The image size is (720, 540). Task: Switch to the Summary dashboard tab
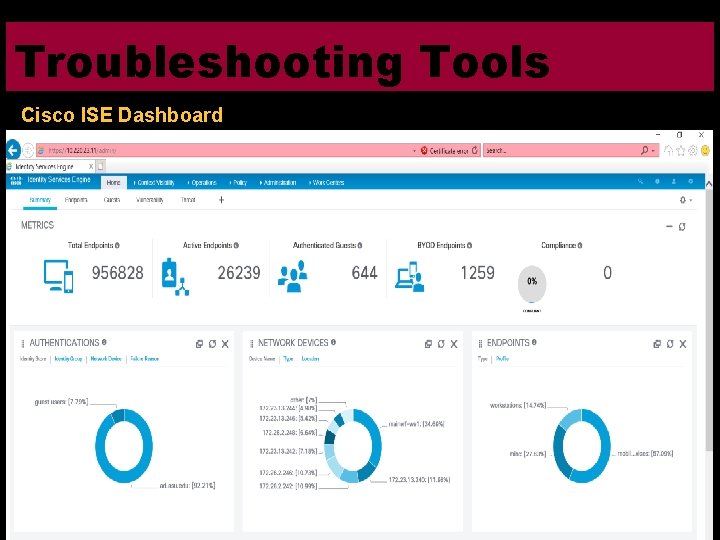click(x=40, y=200)
